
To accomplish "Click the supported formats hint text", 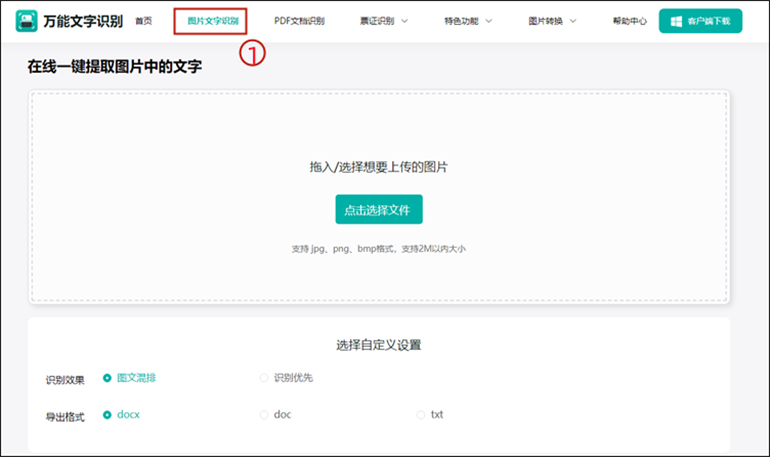I will [379, 249].
